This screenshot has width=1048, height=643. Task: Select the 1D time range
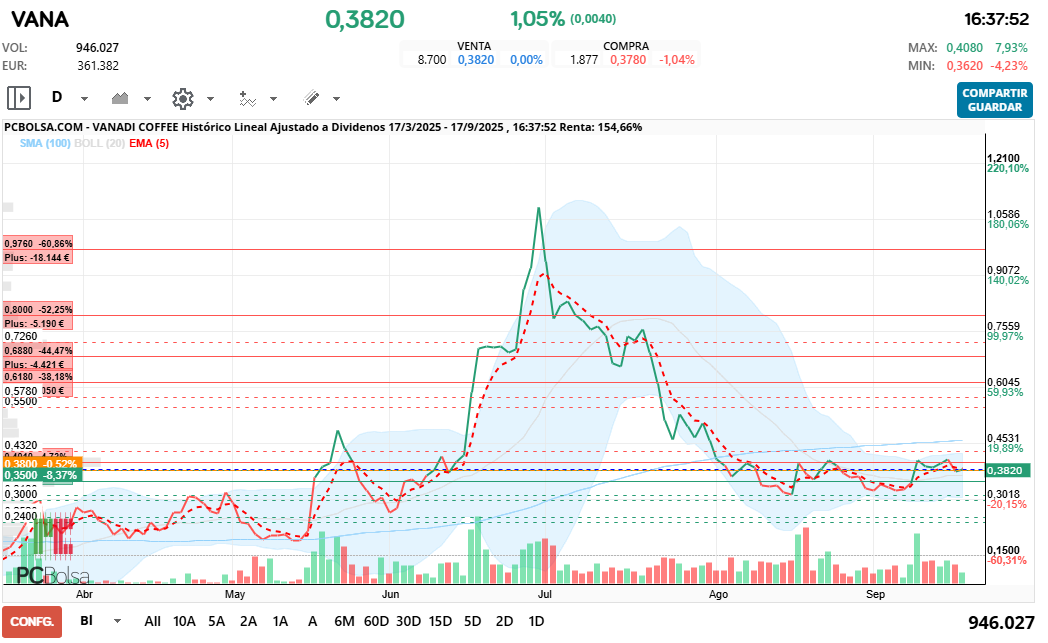536,621
